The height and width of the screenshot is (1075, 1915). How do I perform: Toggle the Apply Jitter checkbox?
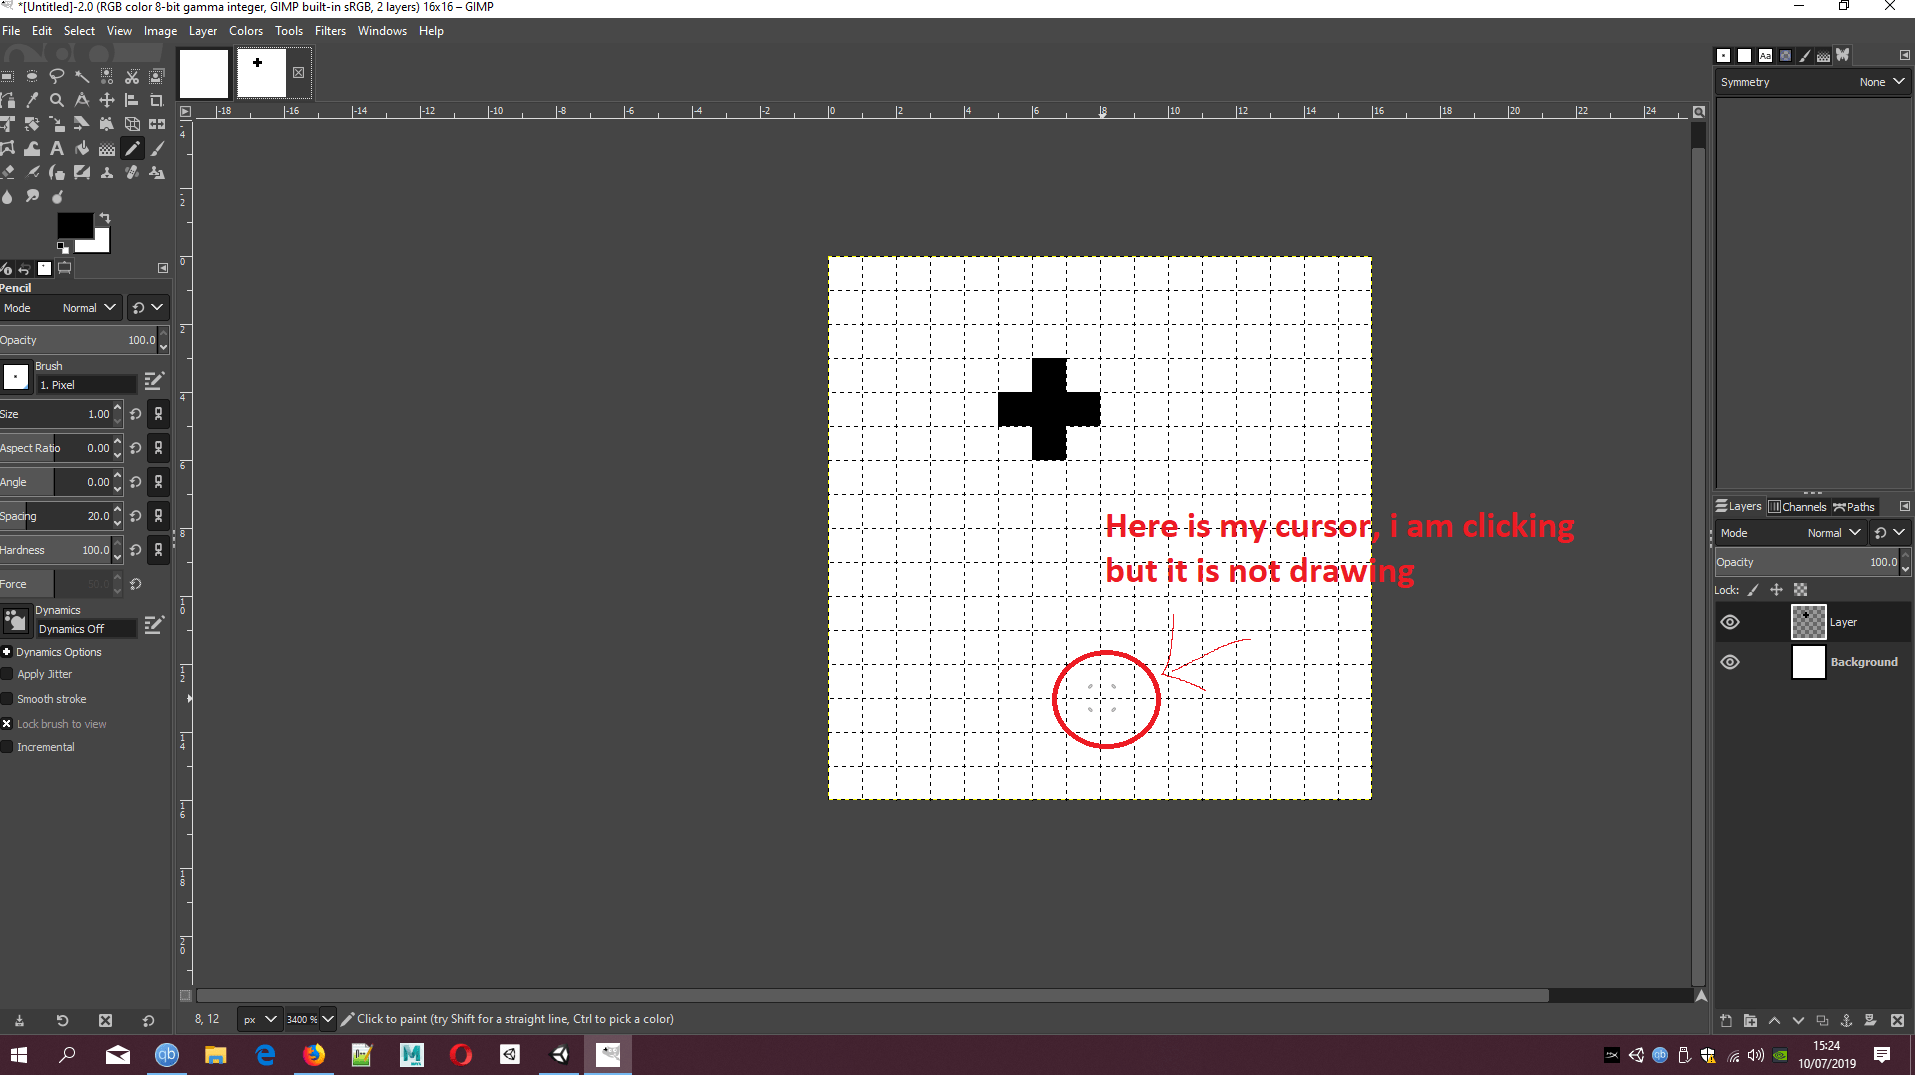pyautogui.click(x=7, y=673)
